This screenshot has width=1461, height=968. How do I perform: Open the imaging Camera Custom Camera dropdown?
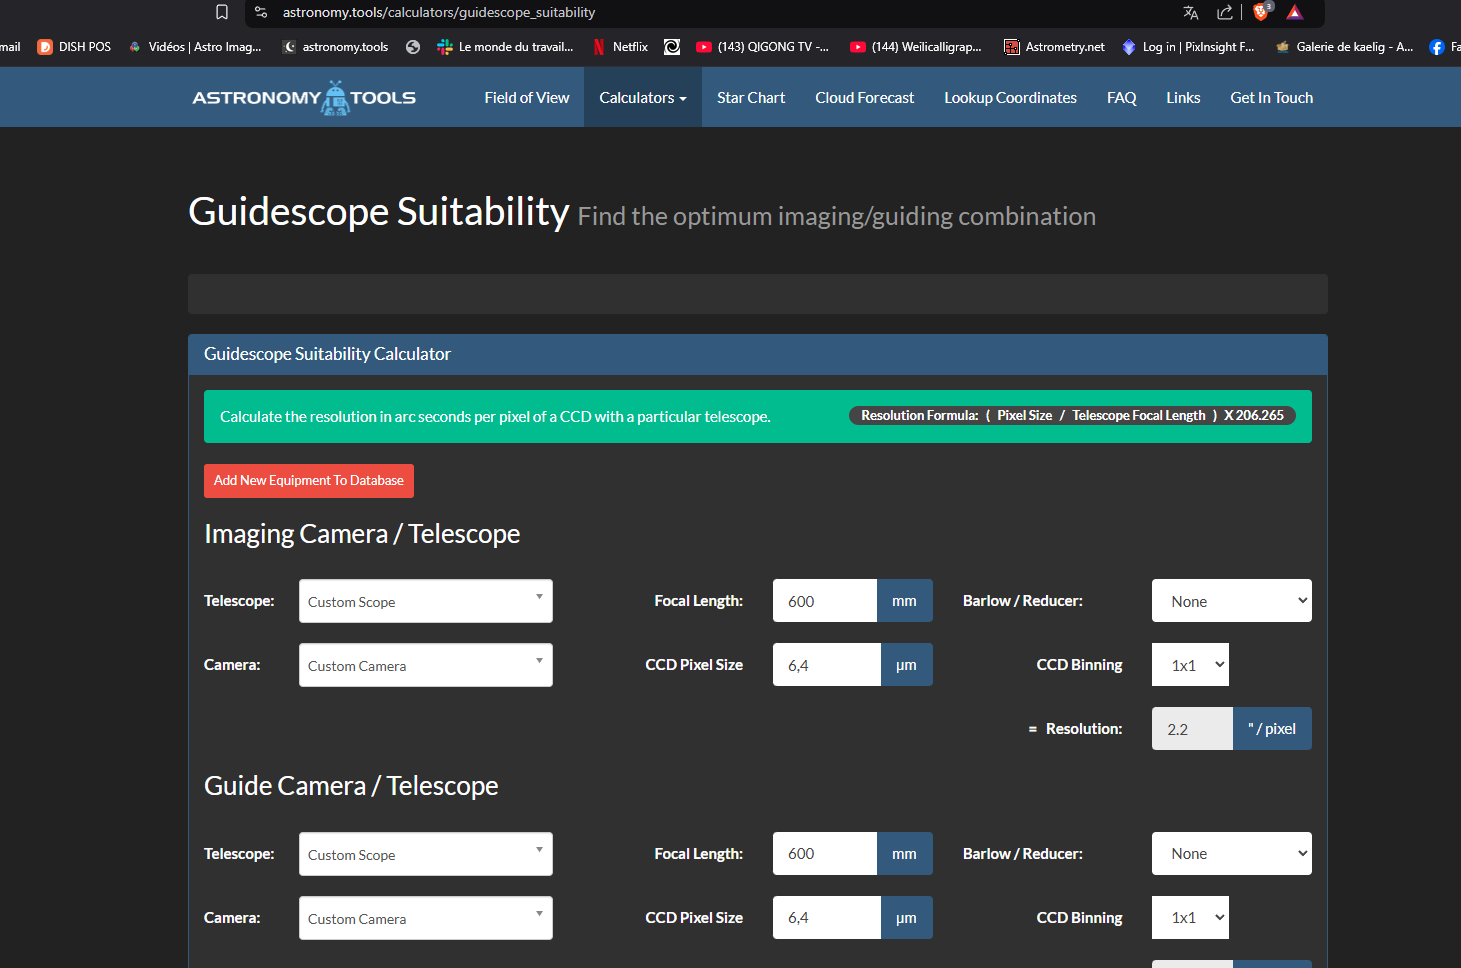coord(426,665)
